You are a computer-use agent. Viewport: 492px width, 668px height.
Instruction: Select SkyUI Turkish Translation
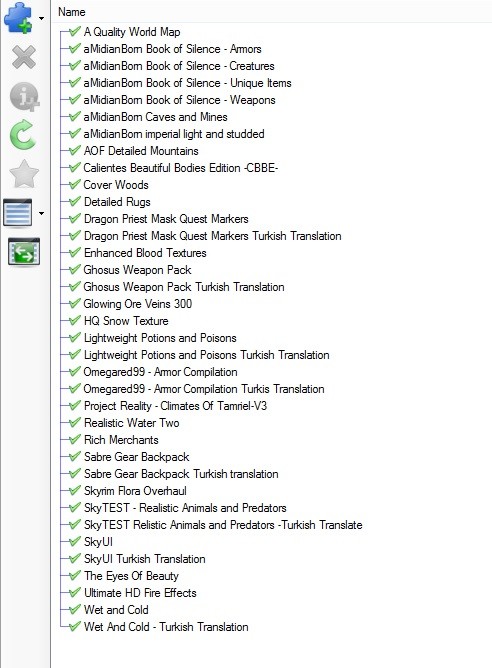click(145, 559)
